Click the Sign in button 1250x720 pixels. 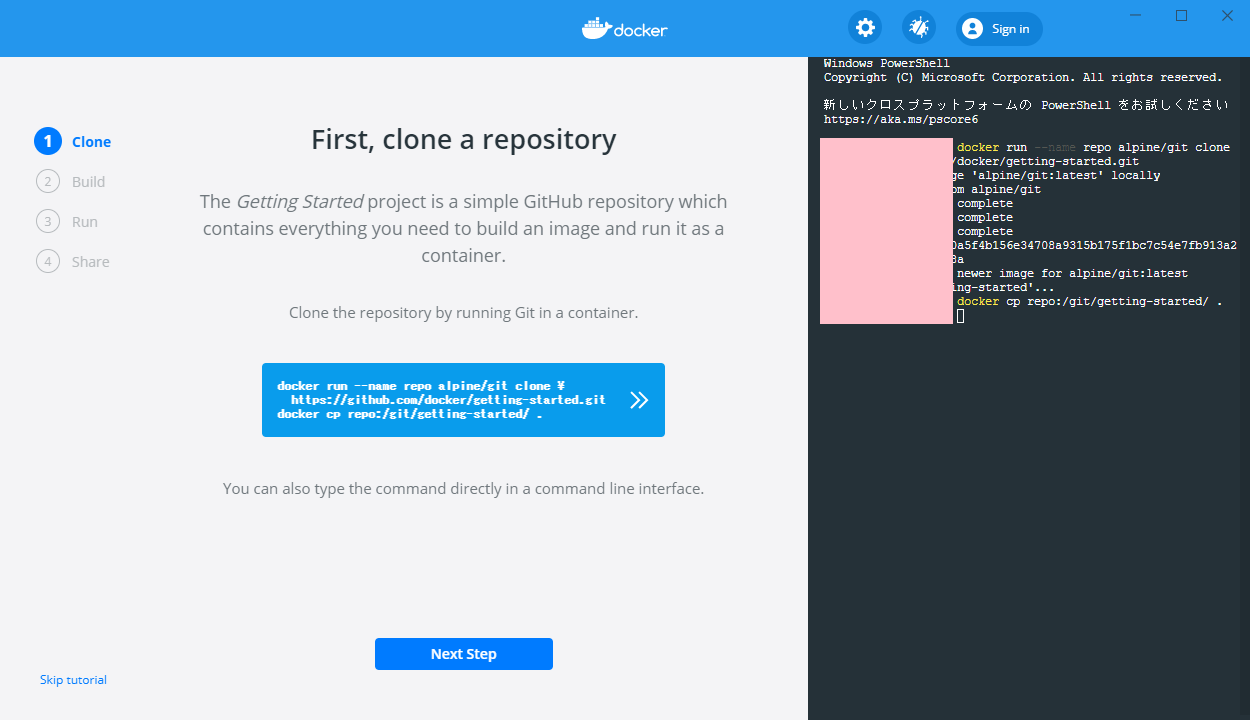pos(999,29)
